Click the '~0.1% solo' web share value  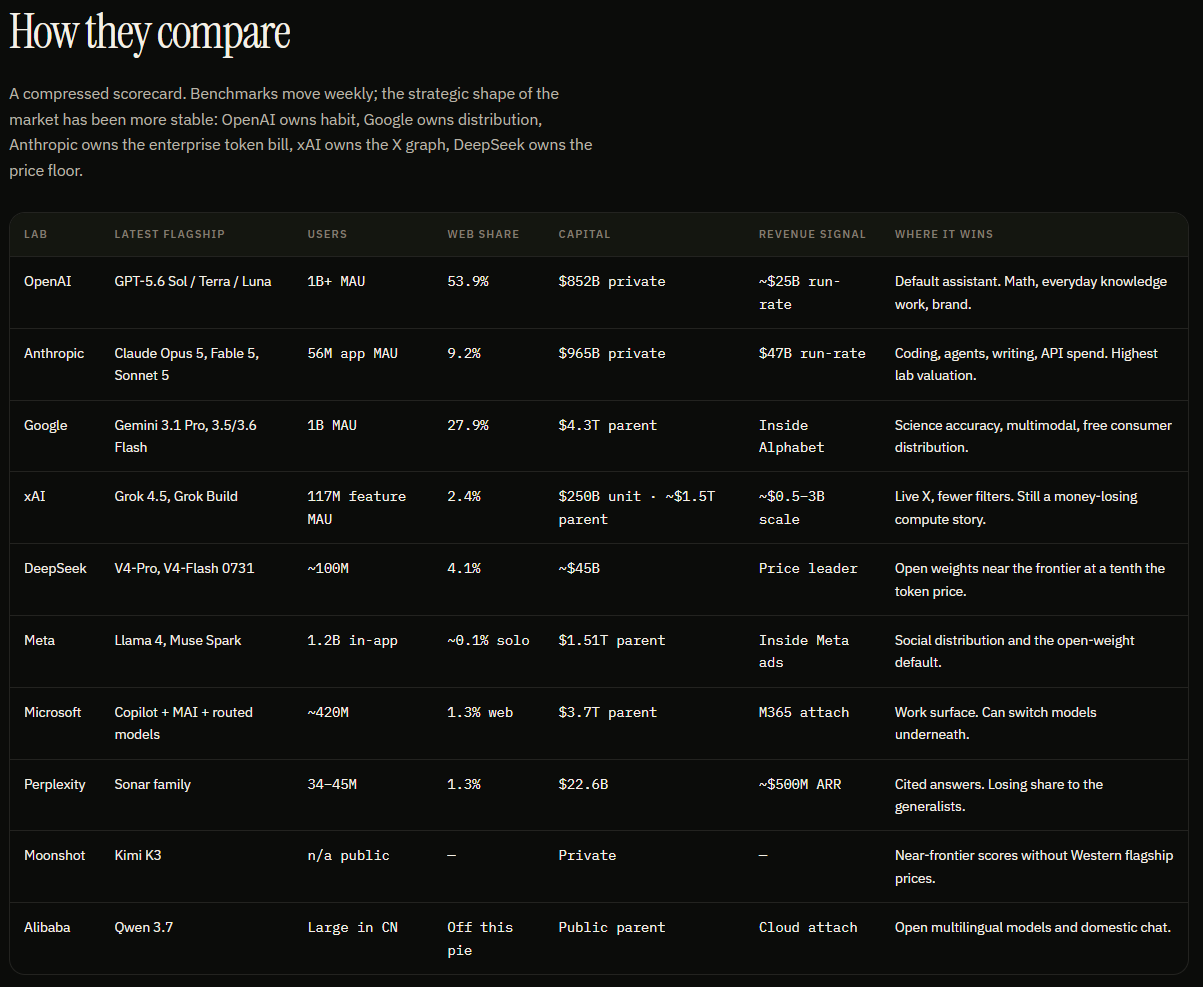point(488,640)
